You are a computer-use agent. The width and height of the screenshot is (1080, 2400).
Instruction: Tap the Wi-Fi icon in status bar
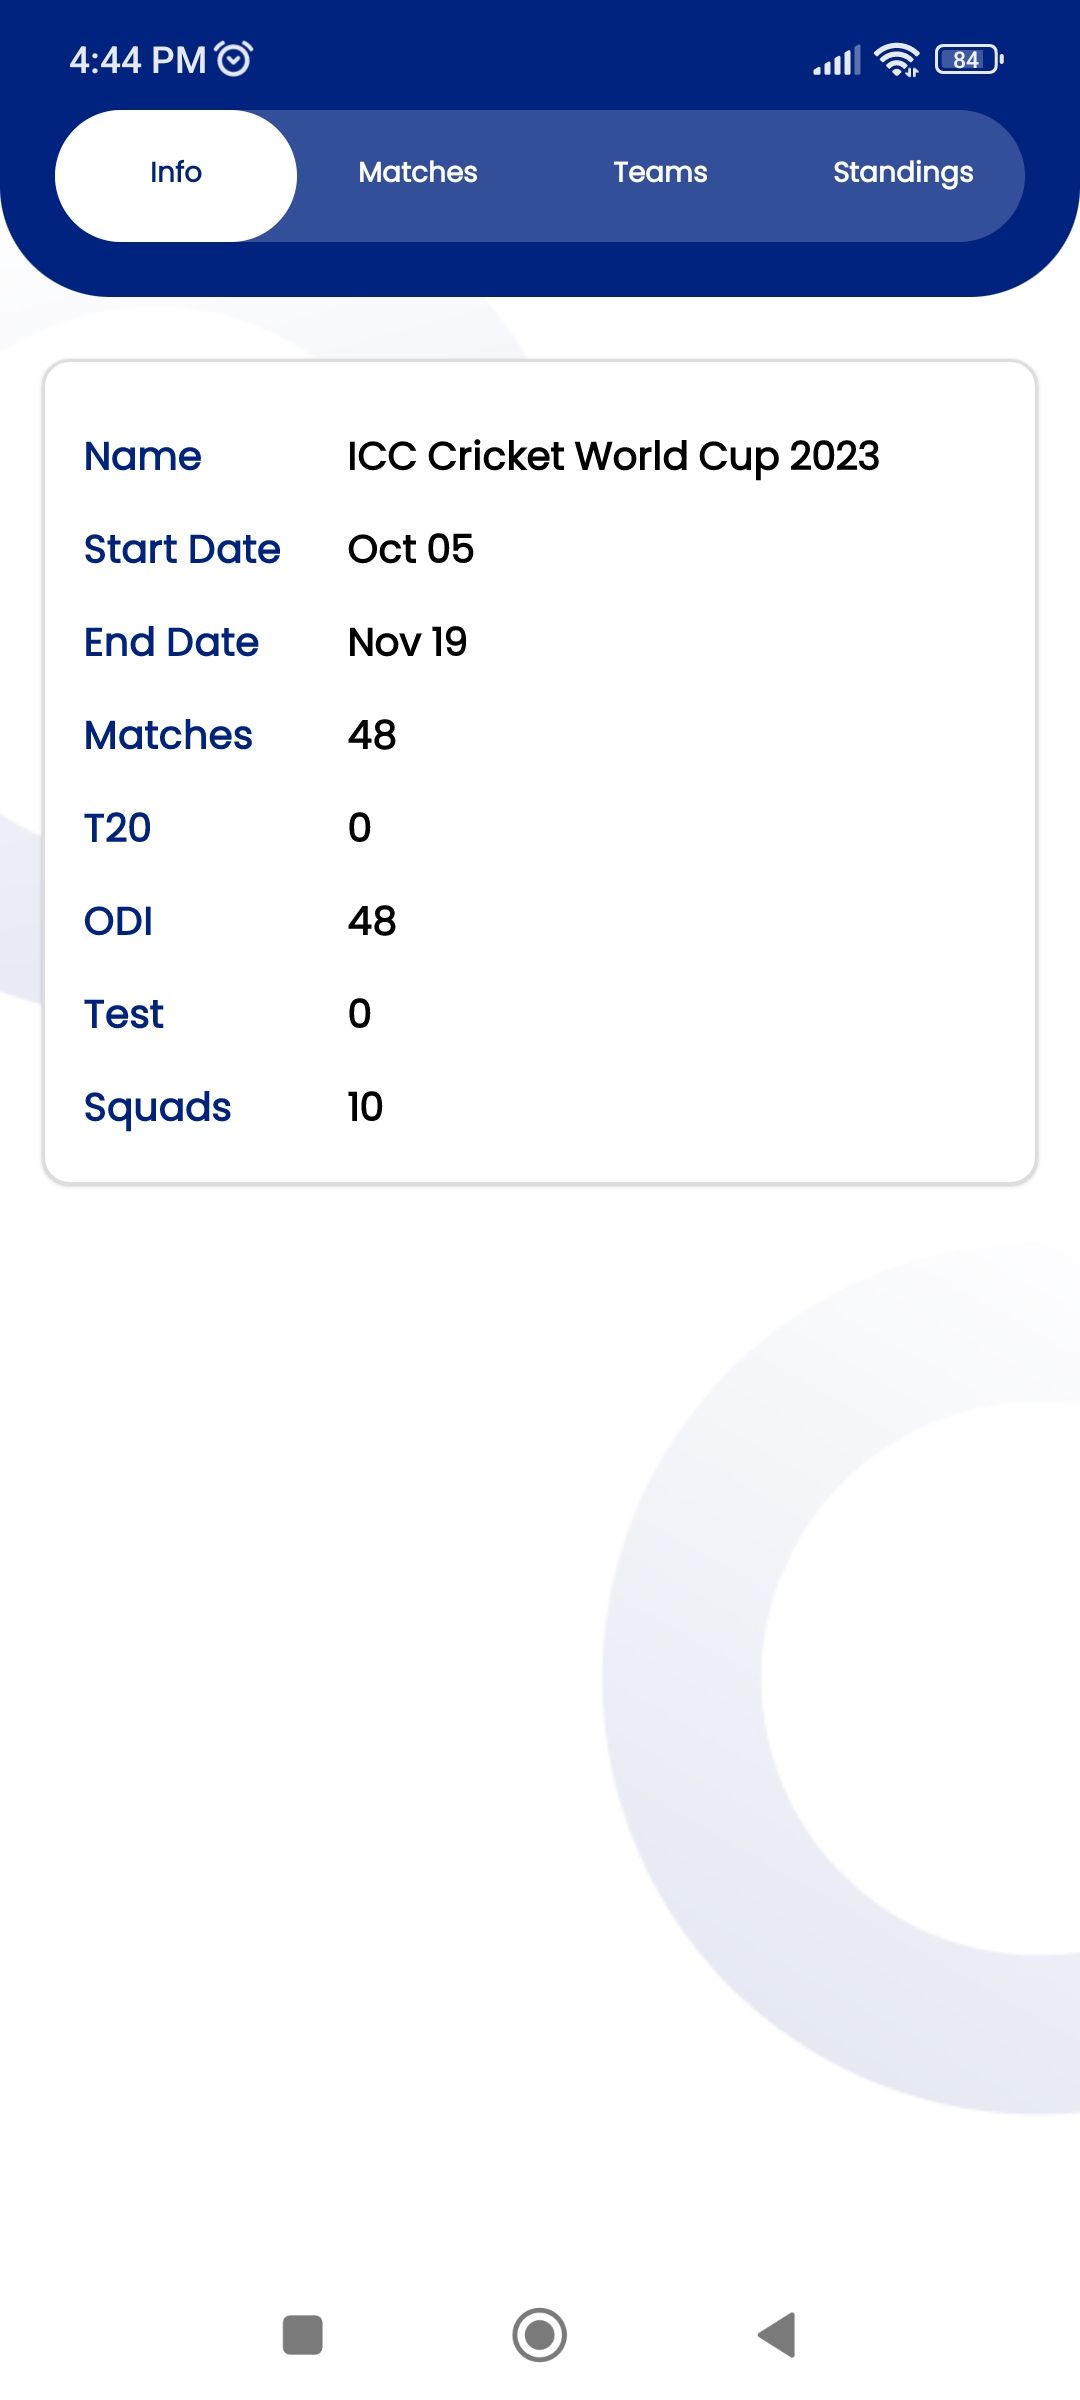click(x=897, y=60)
